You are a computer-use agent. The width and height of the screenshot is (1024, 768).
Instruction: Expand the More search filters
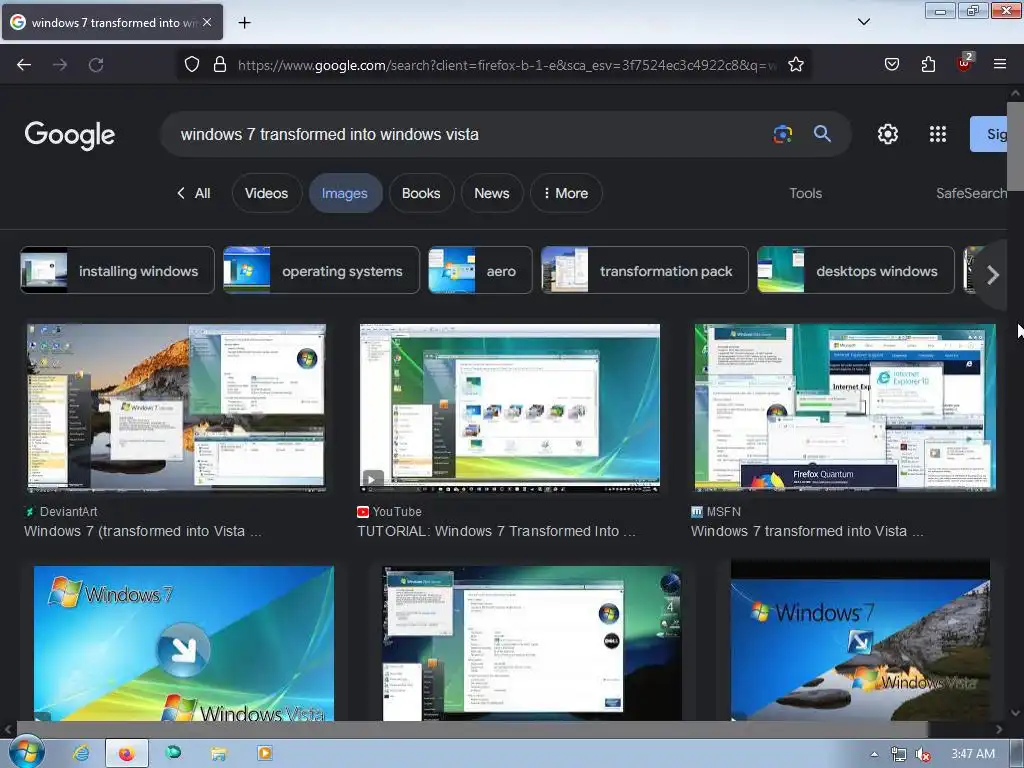click(566, 193)
